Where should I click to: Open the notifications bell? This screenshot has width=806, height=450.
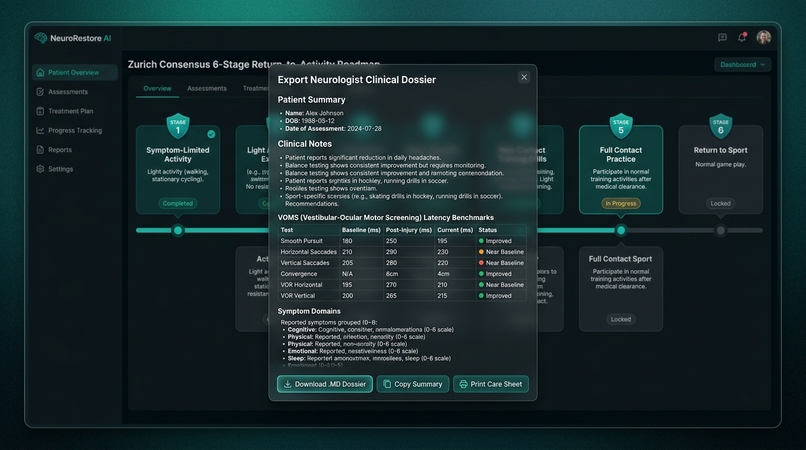click(742, 38)
